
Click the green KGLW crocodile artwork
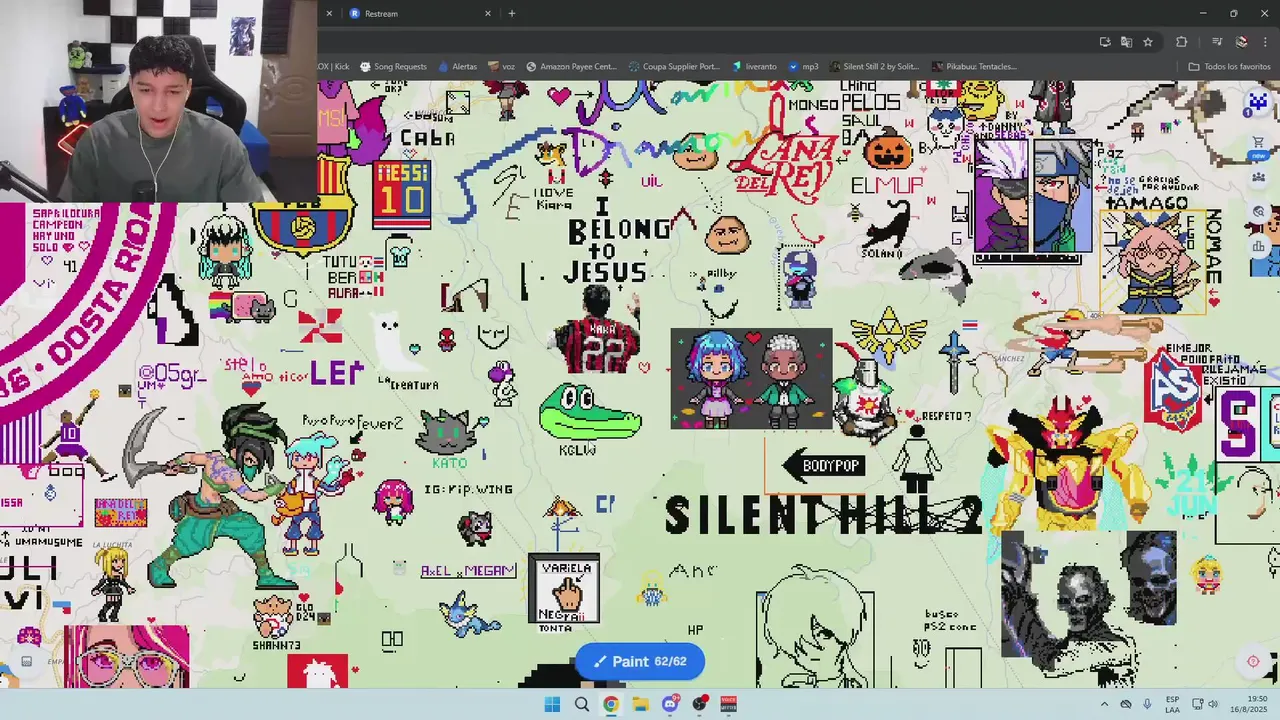pos(590,414)
